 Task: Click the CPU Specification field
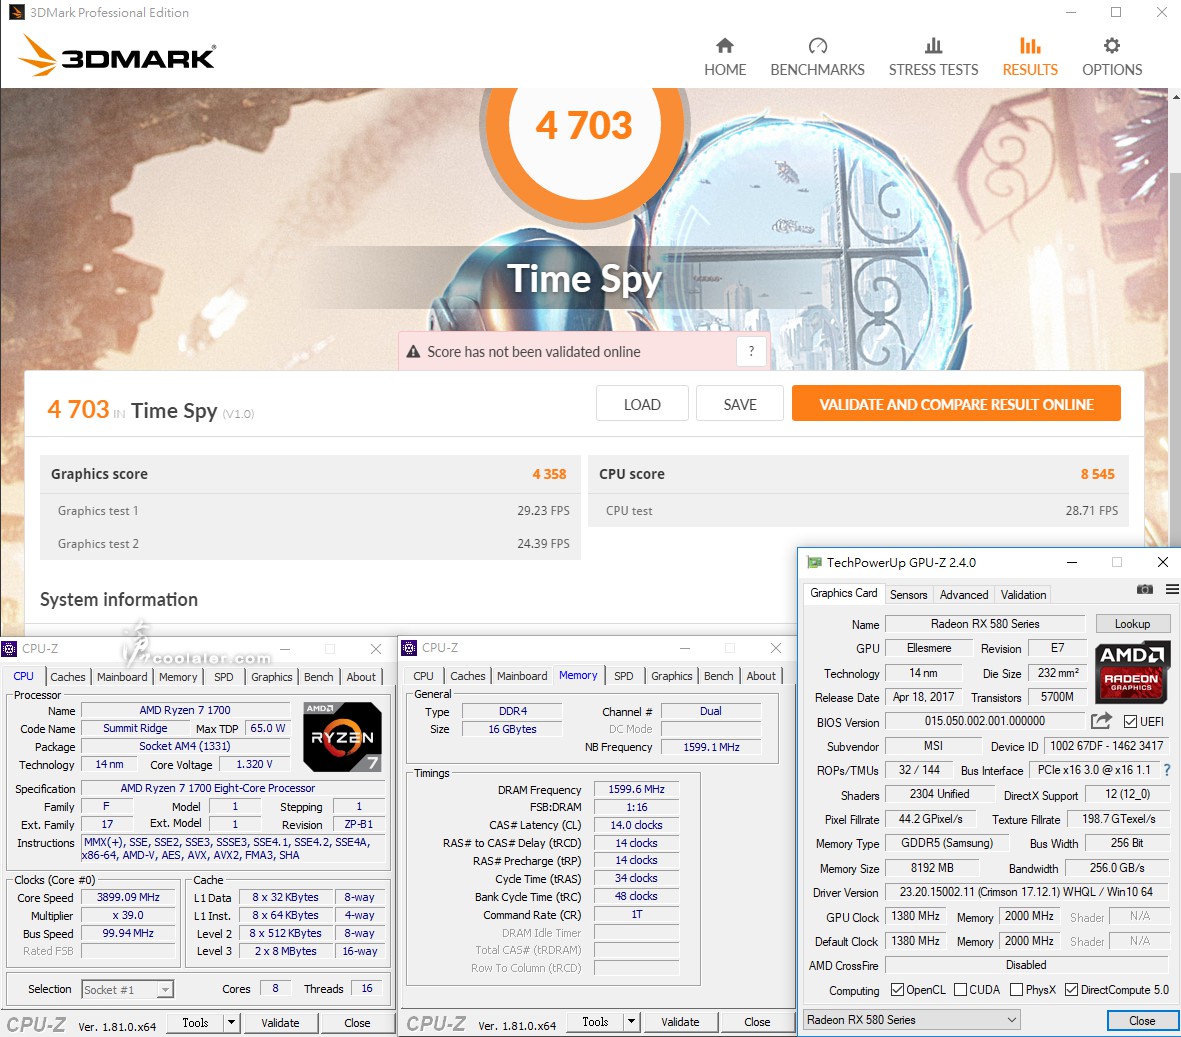pos(233,788)
